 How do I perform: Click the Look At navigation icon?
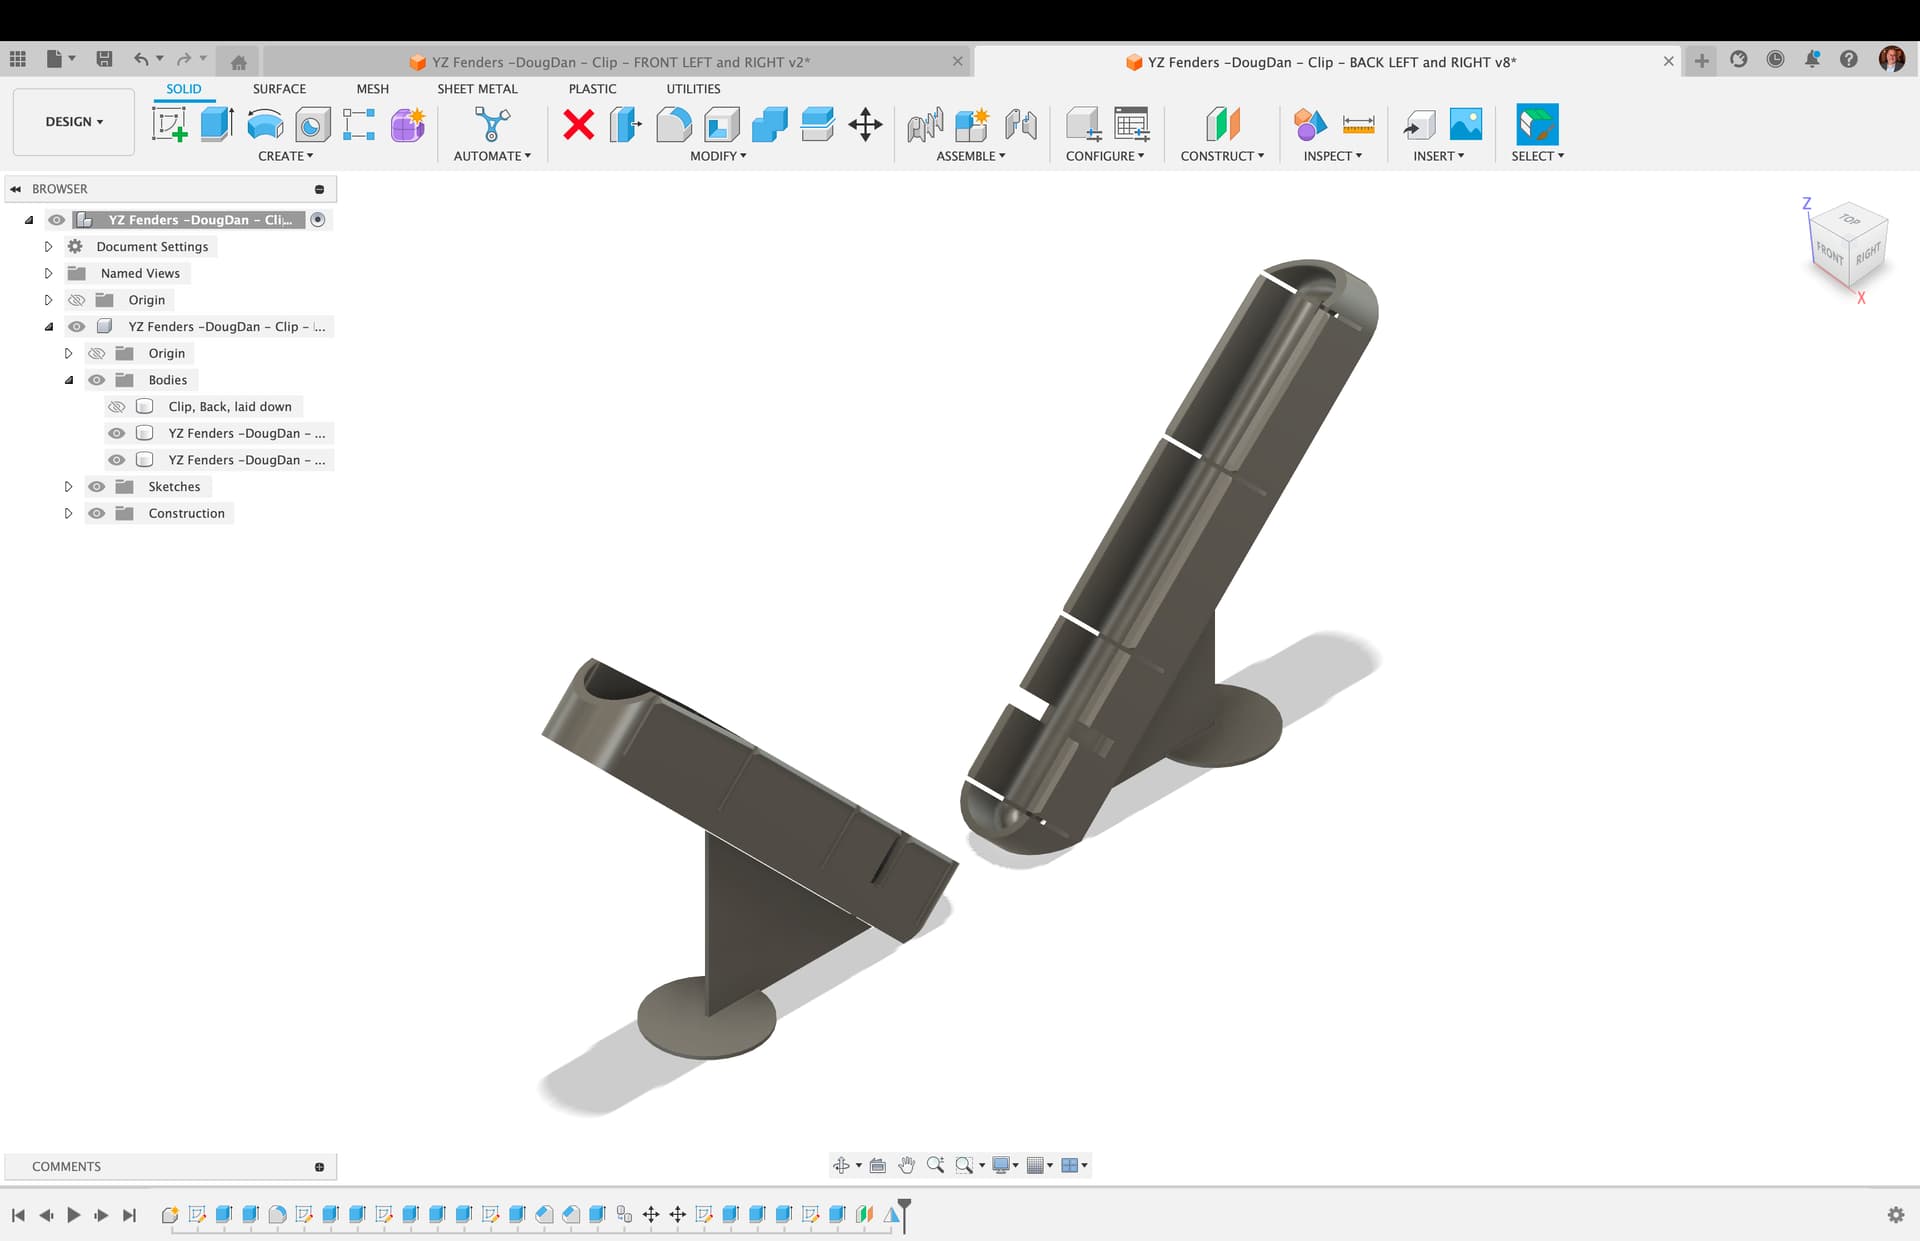(x=878, y=1165)
